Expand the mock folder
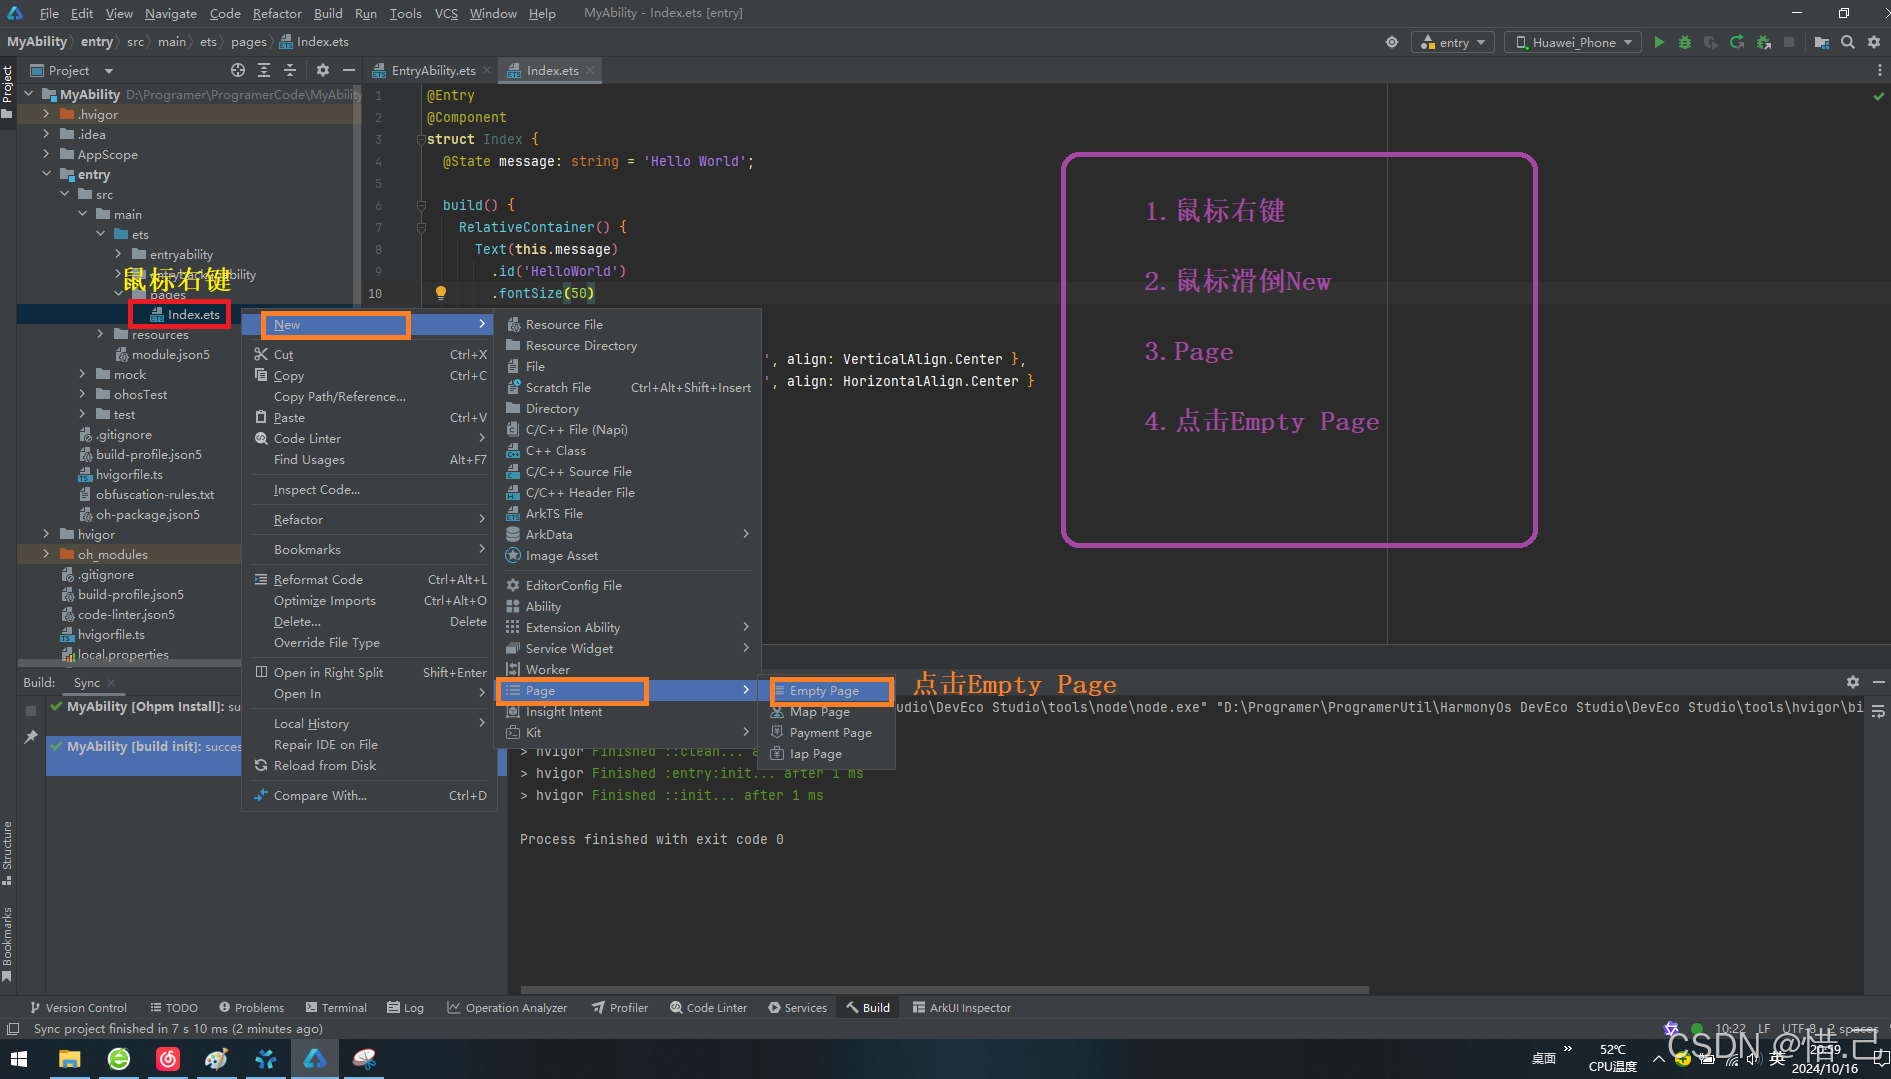Screen dimensions: 1891x1079 [82, 374]
